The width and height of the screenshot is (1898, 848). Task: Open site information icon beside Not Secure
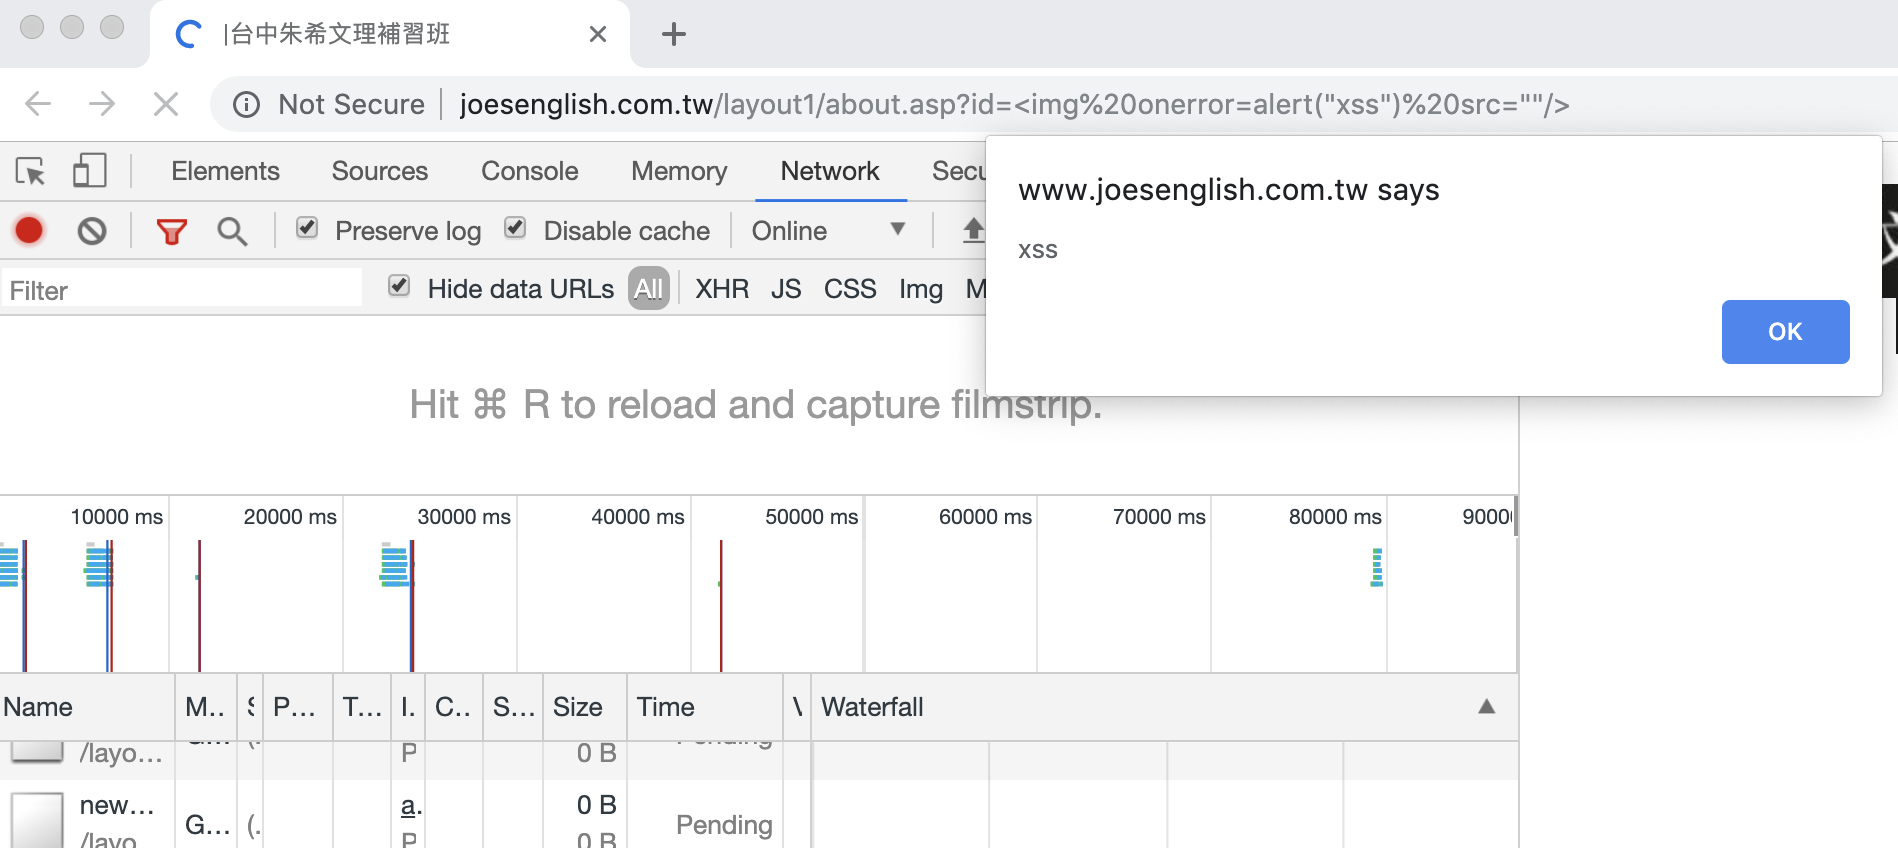click(x=246, y=104)
